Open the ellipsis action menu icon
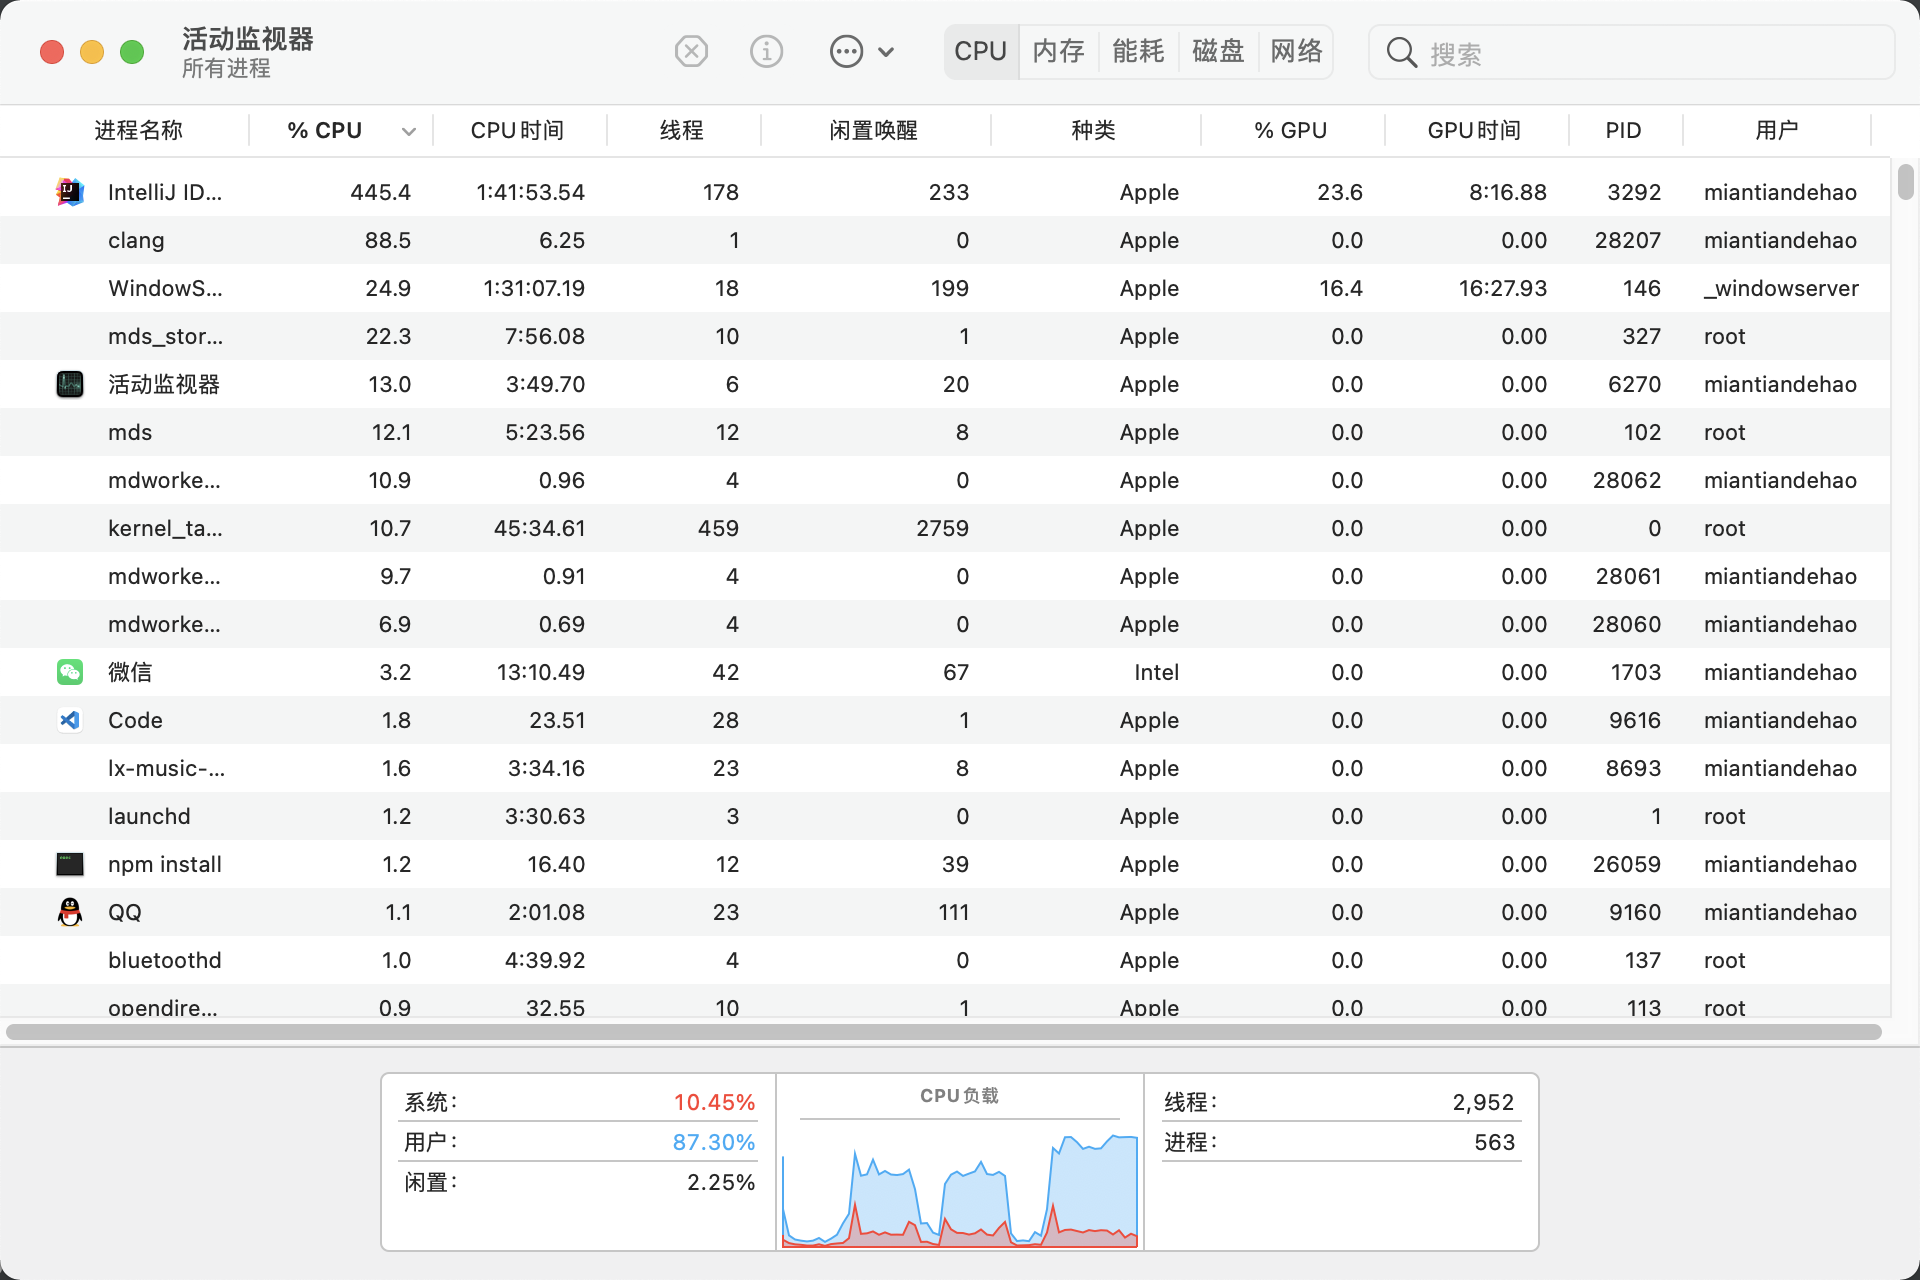Viewport: 1920px width, 1280px height. [x=846, y=51]
